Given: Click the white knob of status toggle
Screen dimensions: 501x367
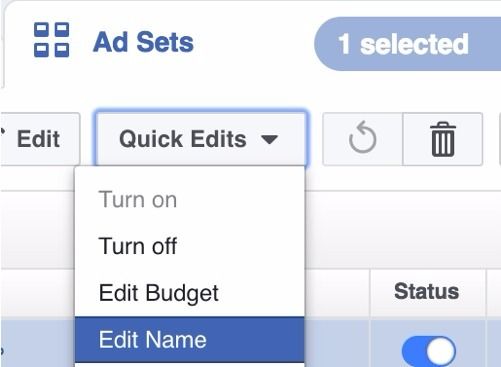Looking at the screenshot, I should pos(441,351).
